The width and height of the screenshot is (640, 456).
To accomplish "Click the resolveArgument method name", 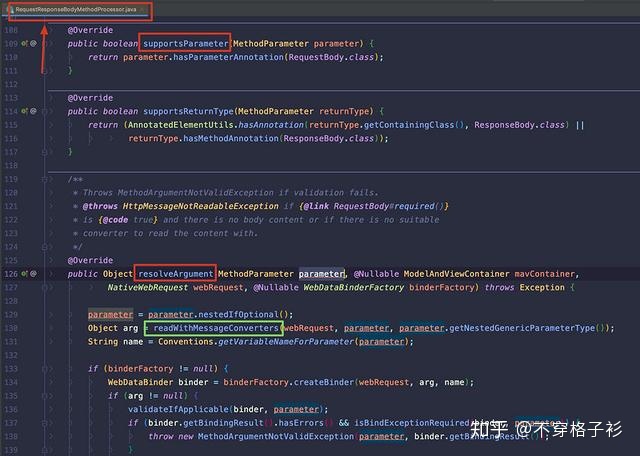I will 176,274.
